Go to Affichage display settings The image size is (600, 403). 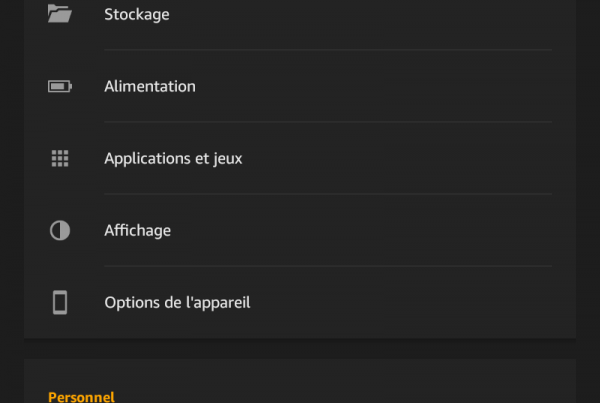coord(300,230)
